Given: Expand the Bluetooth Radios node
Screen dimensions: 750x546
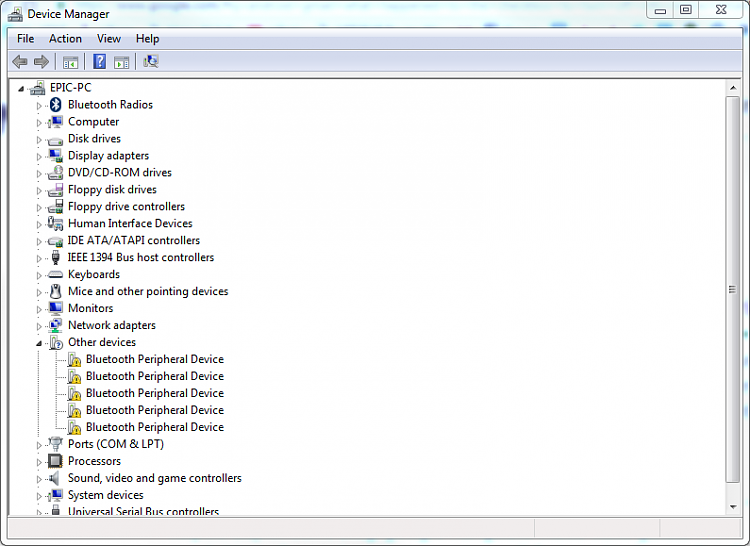Looking at the screenshot, I should click(39, 106).
